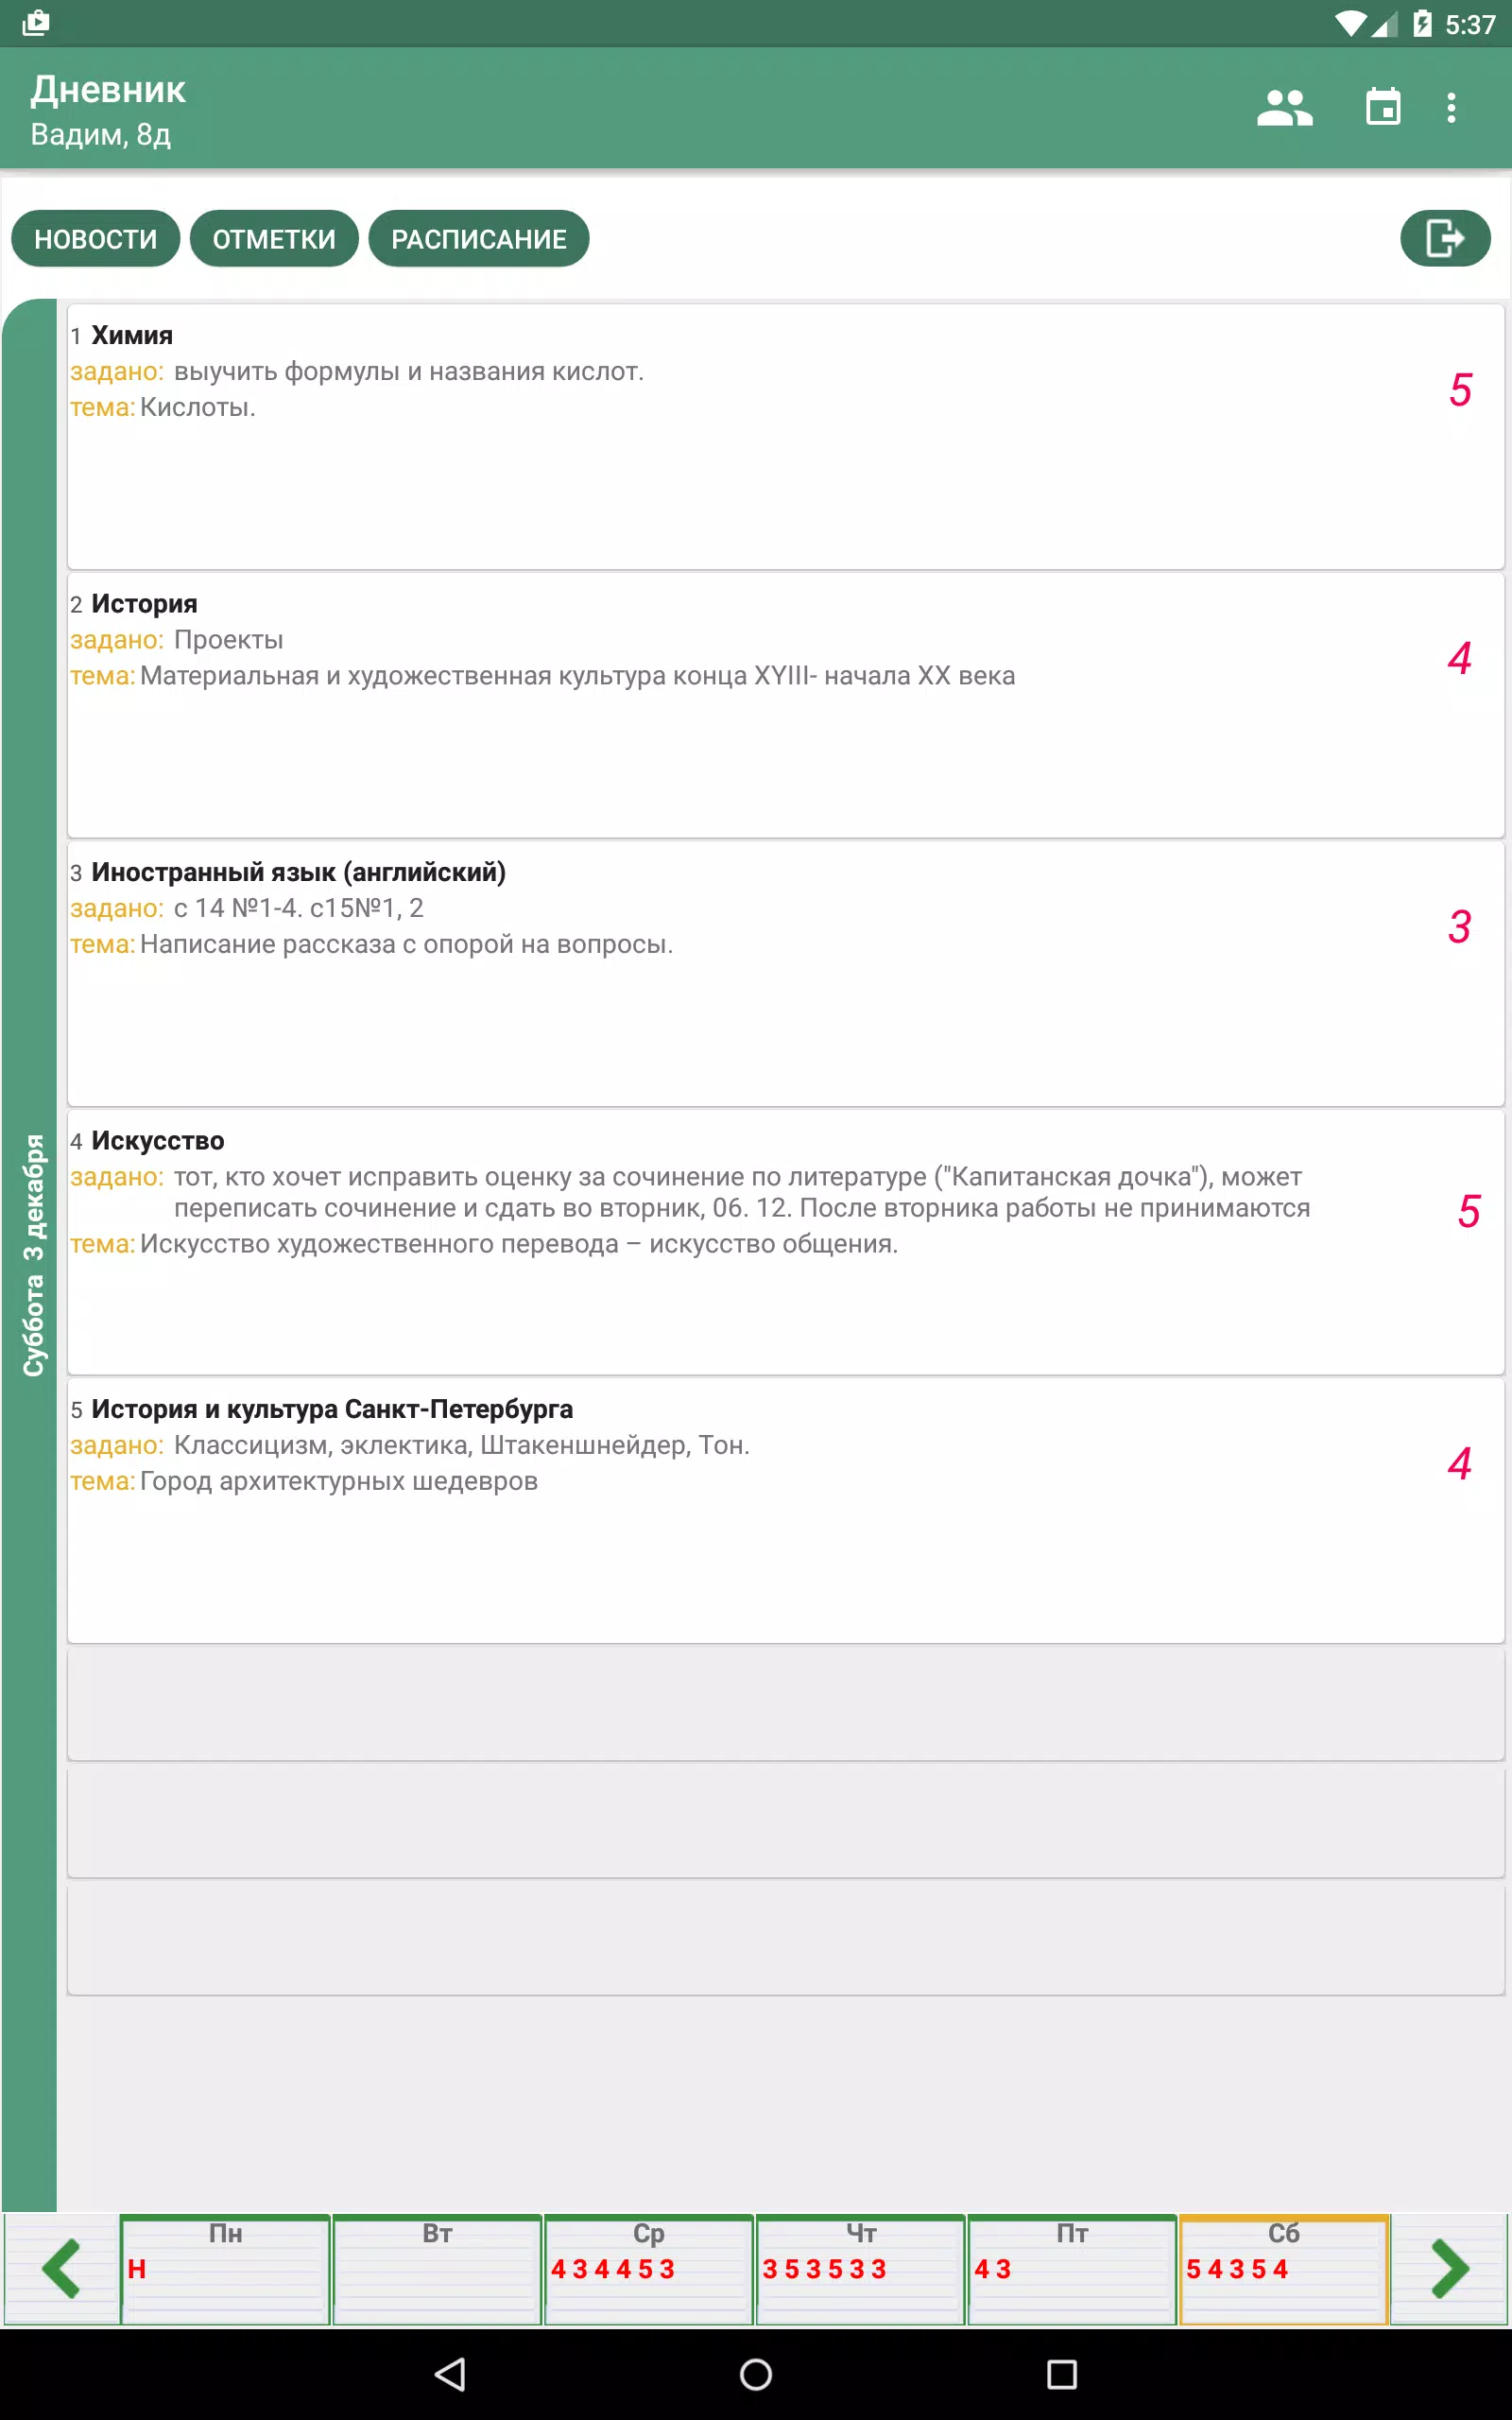The height and width of the screenshot is (2420, 1512).
Task: Open the НОВОСТИ section
Action: [96, 238]
